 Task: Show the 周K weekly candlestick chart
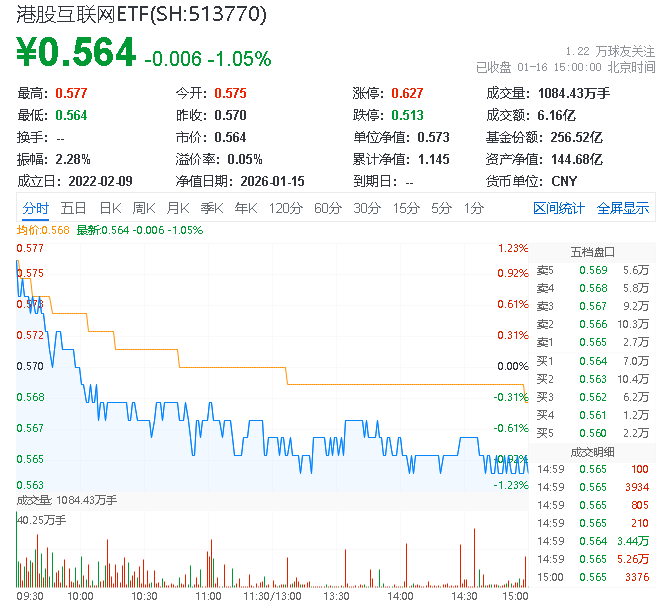point(143,208)
